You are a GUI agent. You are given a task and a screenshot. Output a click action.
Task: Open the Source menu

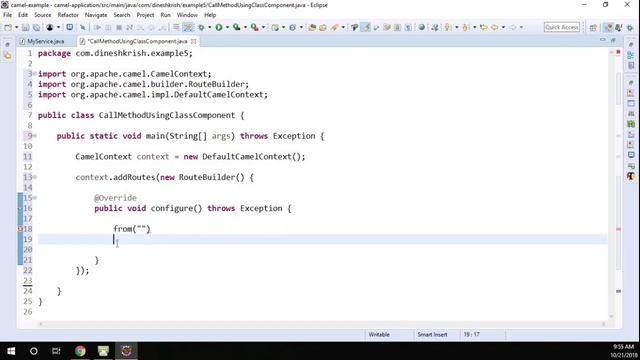click(x=42, y=15)
